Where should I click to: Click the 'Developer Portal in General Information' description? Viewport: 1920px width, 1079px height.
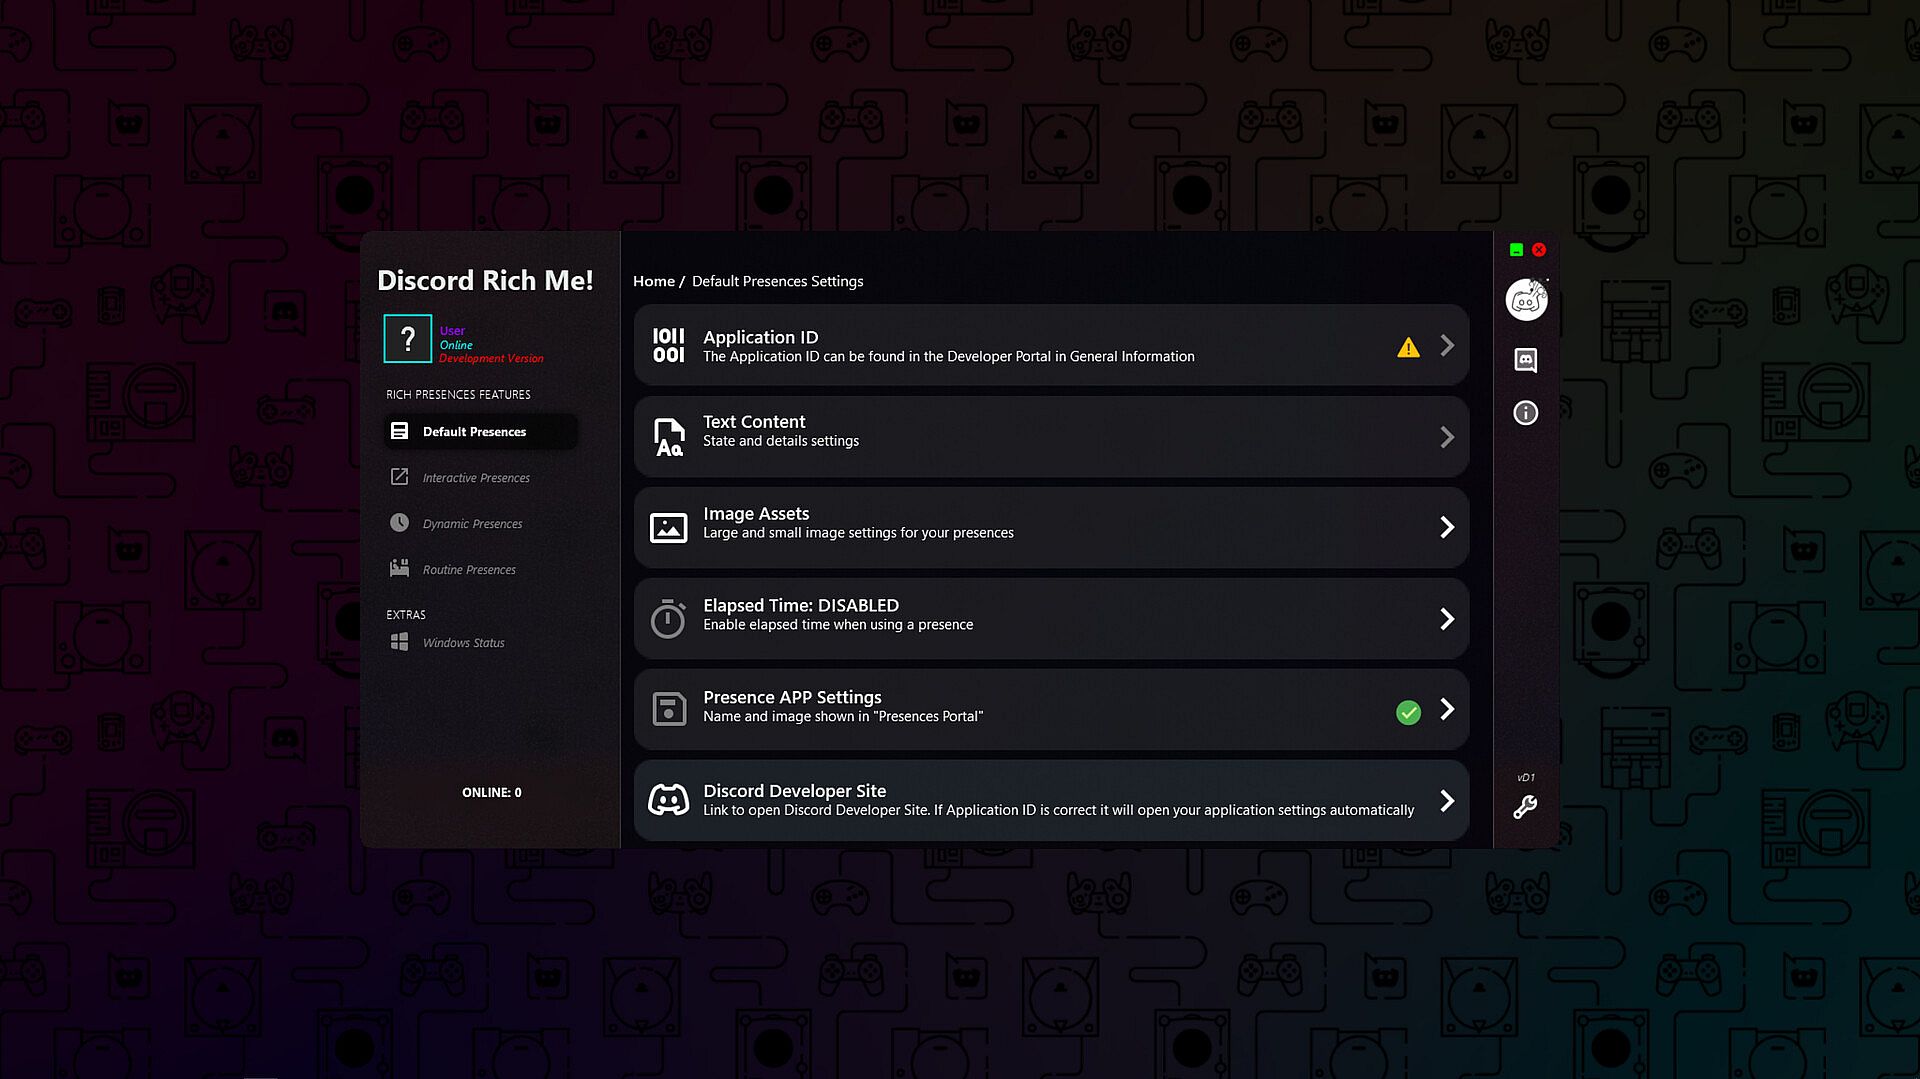tap(949, 357)
